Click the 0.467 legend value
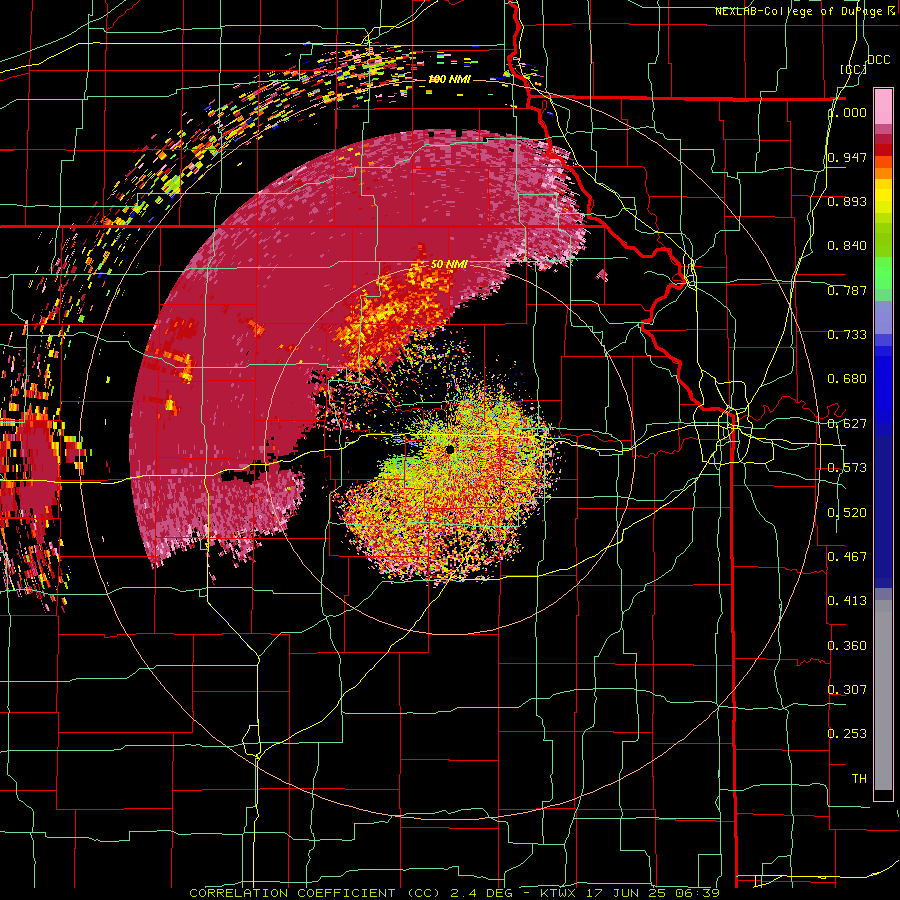Image resolution: width=900 pixels, height=900 pixels. [x=847, y=557]
